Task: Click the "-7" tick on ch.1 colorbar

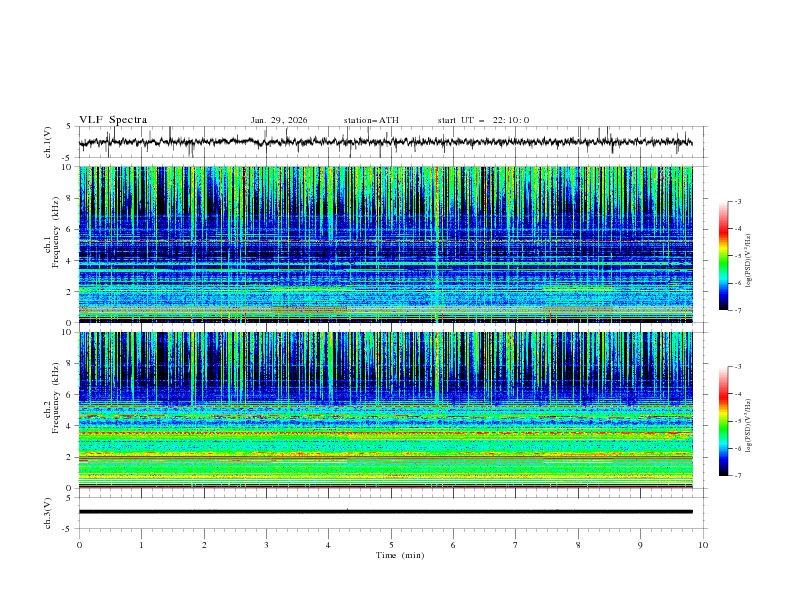Action: click(x=738, y=310)
